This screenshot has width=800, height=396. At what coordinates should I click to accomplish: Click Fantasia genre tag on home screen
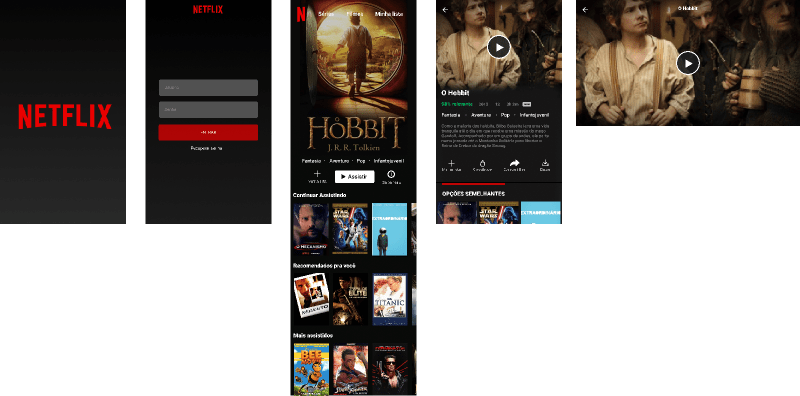(311, 161)
